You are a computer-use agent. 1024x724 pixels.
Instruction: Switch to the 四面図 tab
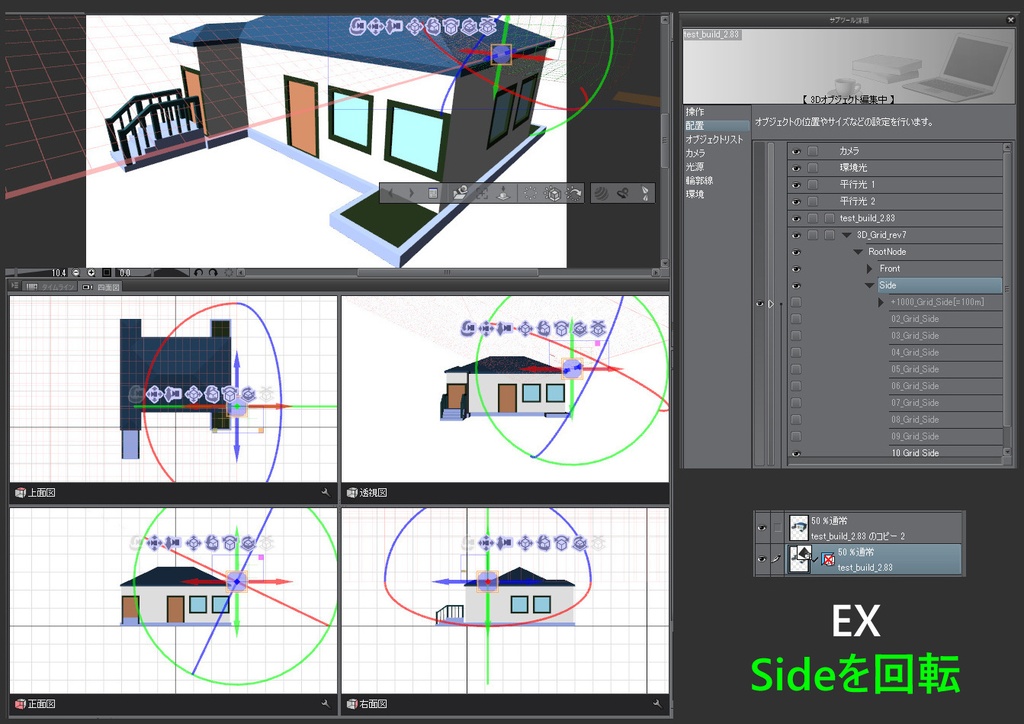pos(107,286)
